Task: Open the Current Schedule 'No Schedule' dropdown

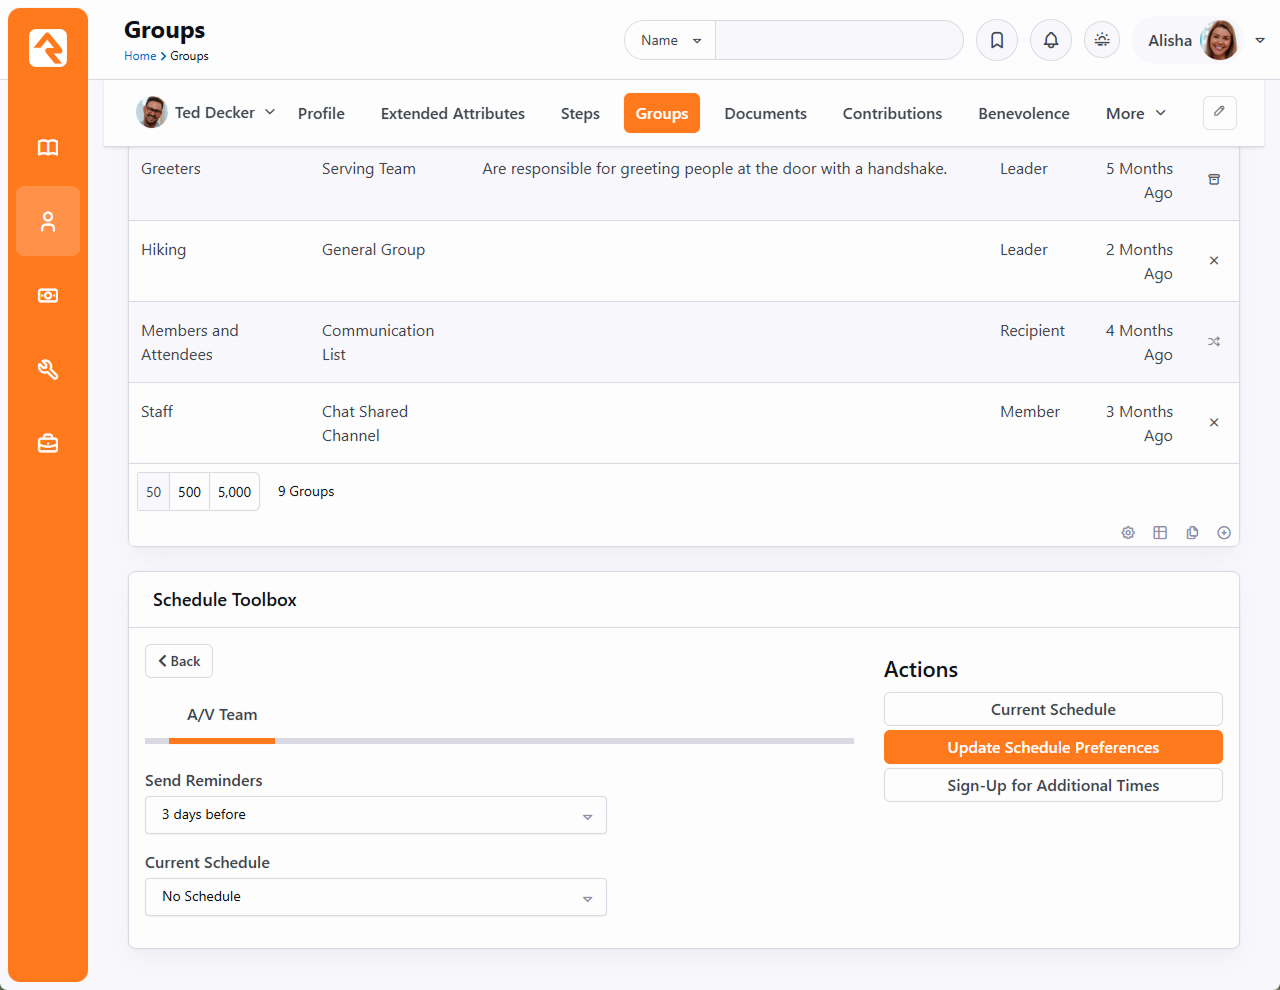Action: [376, 897]
